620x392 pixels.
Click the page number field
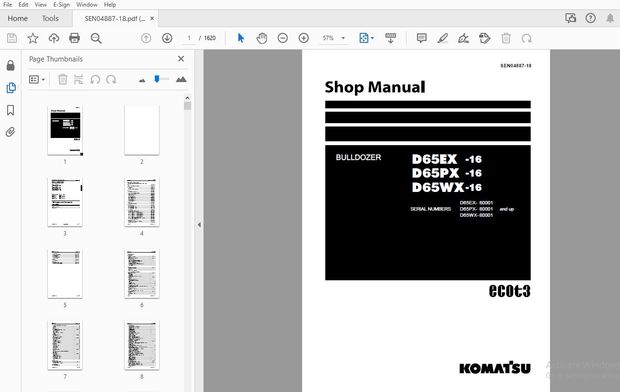[189, 38]
